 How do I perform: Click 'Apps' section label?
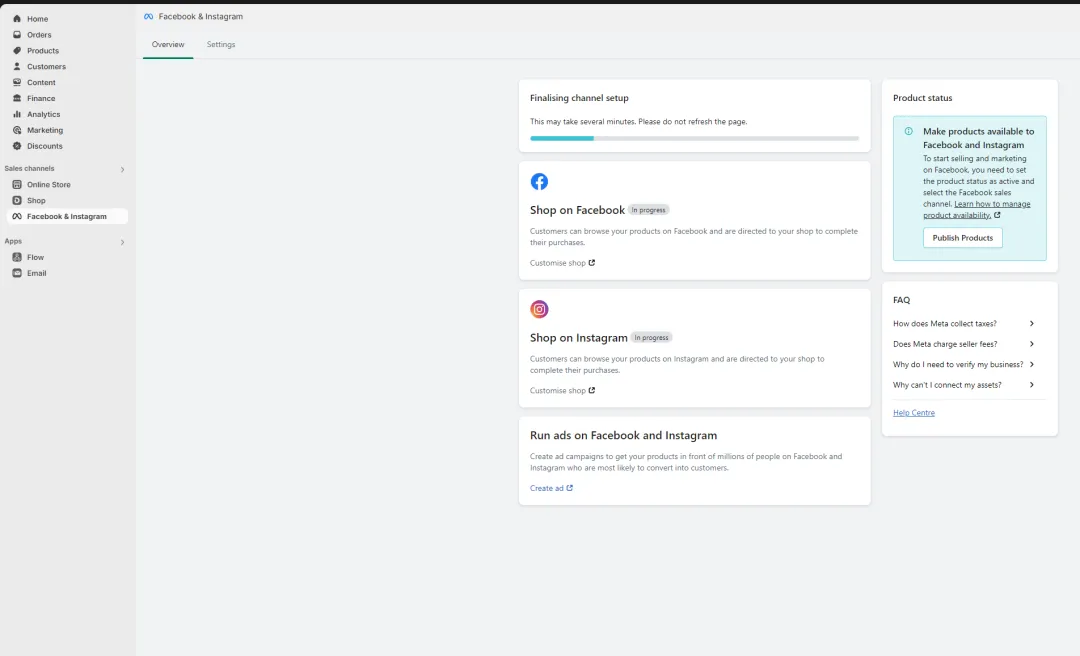point(13,241)
